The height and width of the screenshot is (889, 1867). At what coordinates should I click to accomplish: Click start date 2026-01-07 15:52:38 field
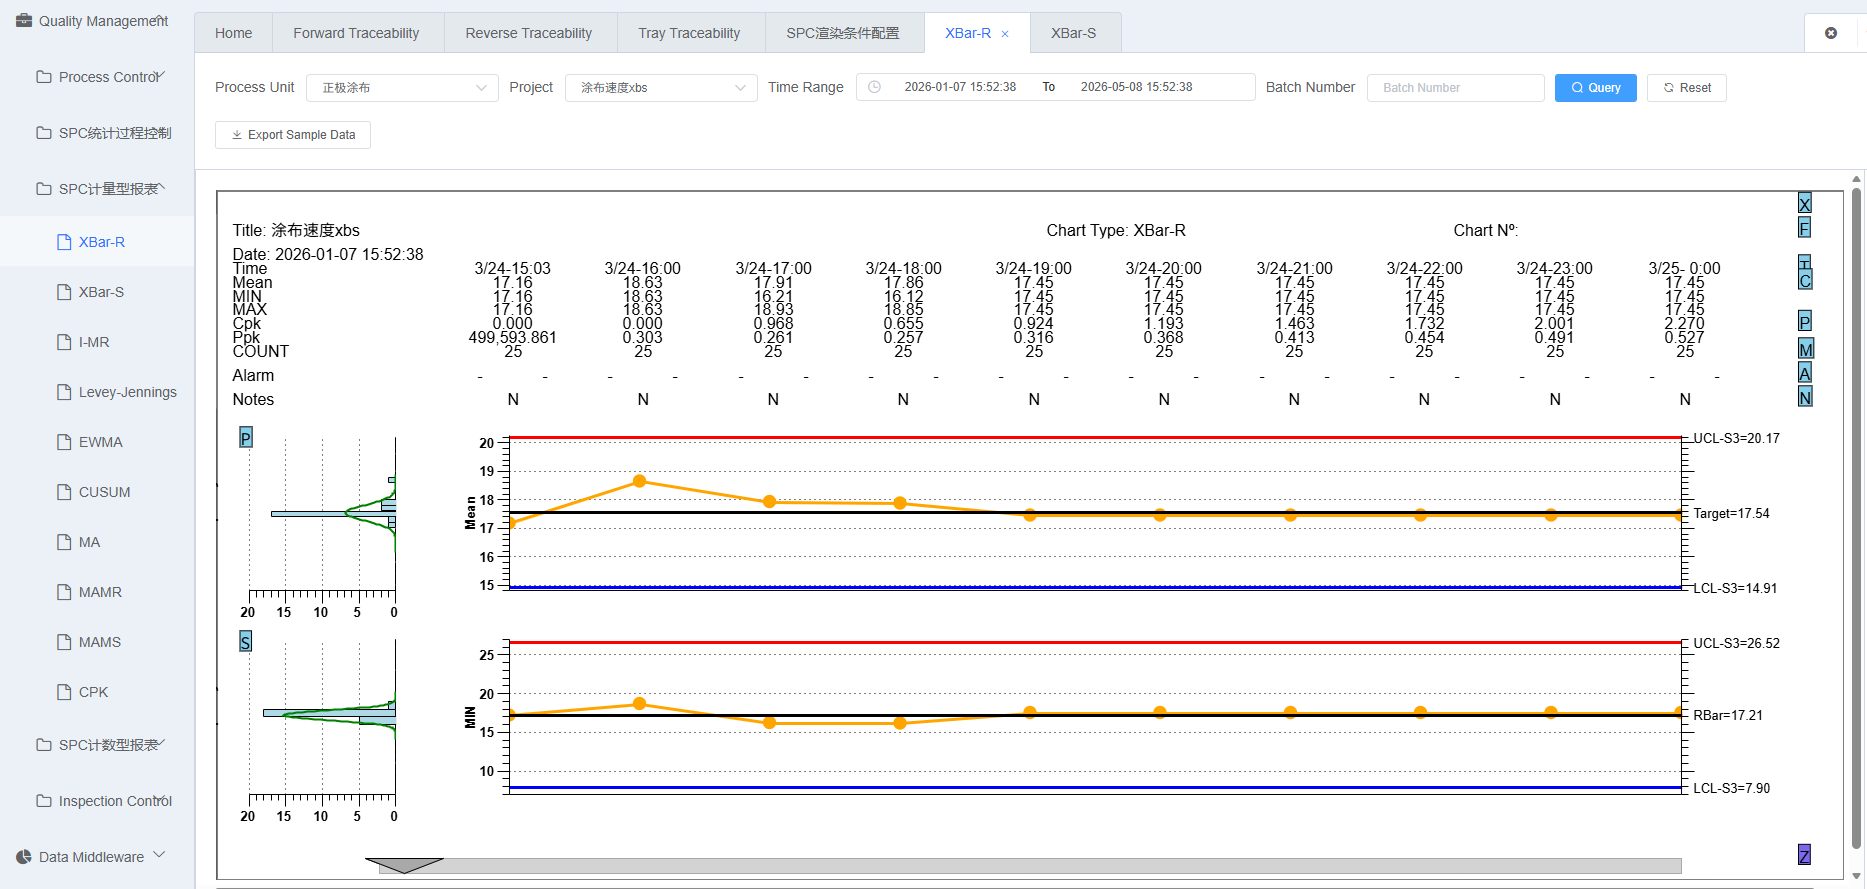pyautogui.click(x=960, y=87)
